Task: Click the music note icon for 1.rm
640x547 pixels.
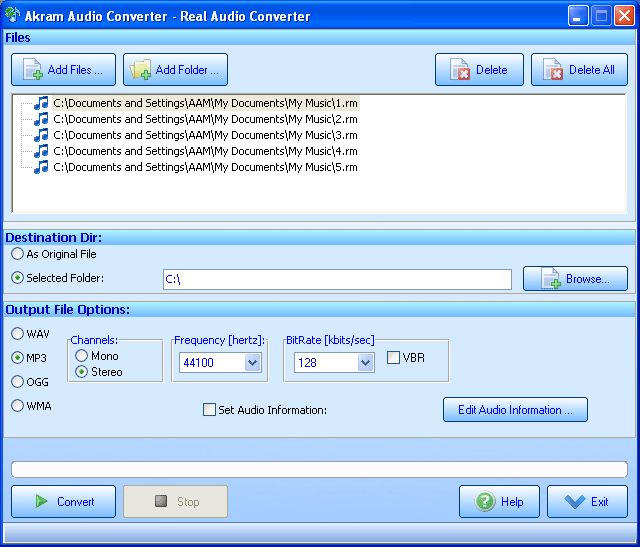Action: coord(41,103)
